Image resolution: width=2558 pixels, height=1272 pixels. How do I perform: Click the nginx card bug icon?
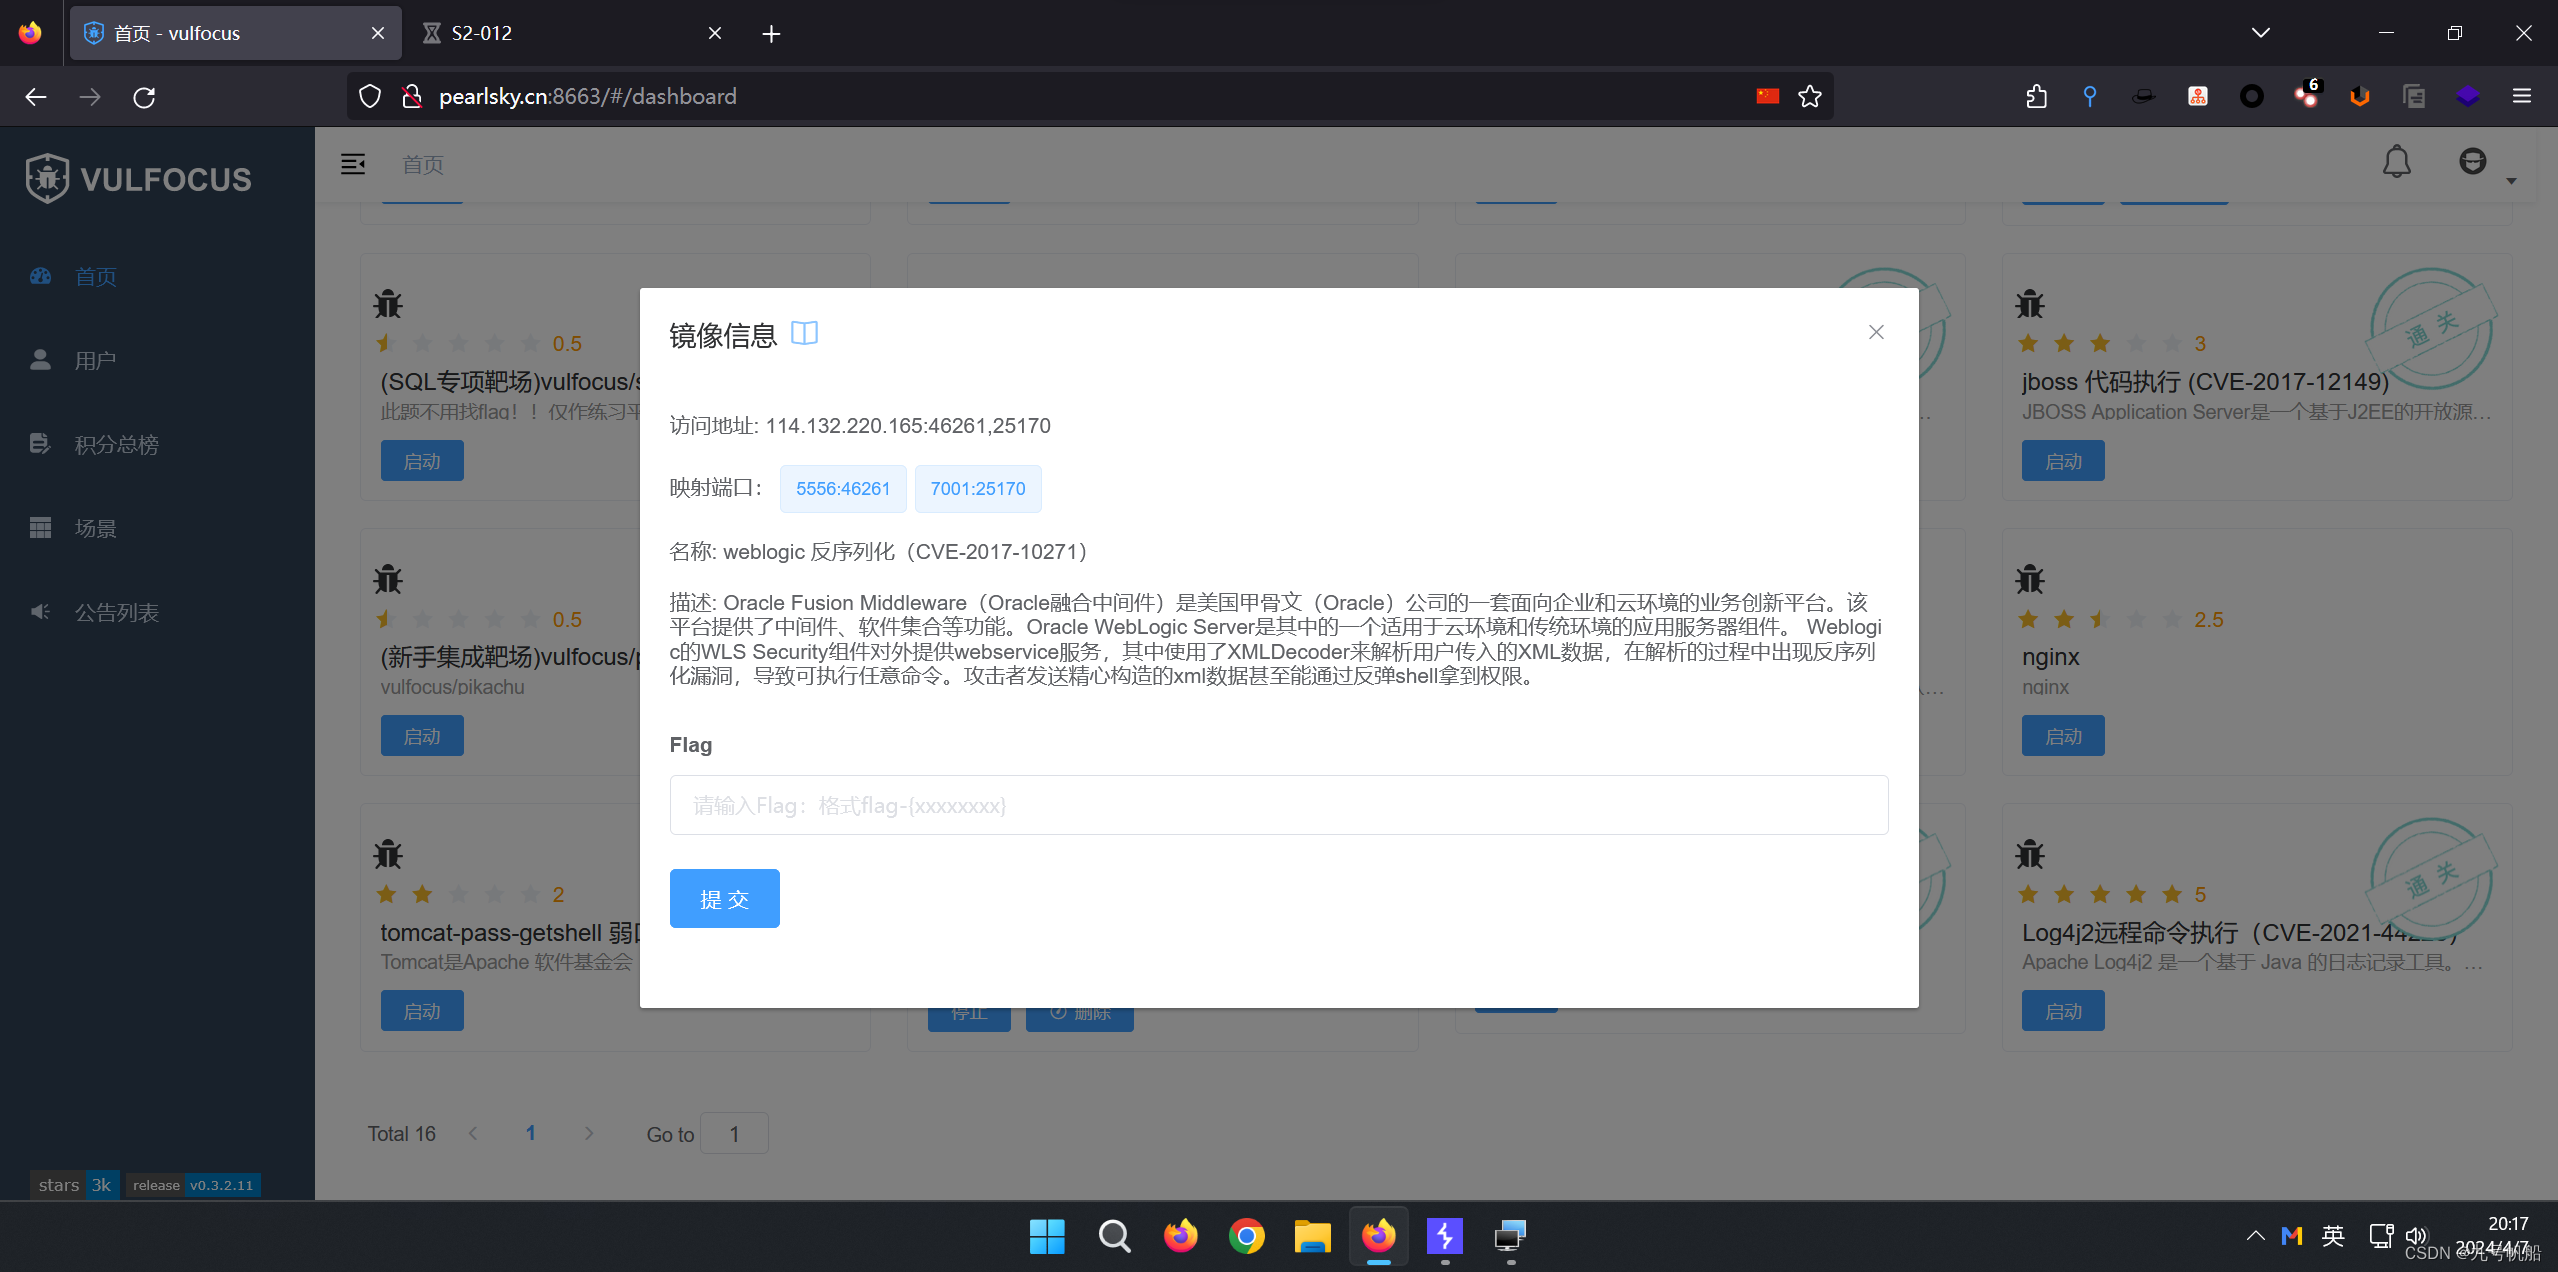(x=2030, y=578)
